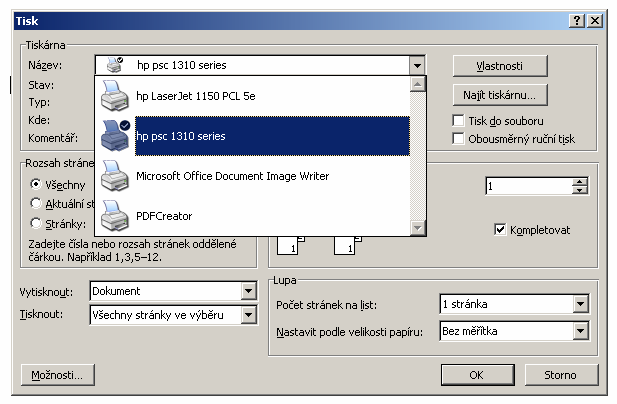This screenshot has height=404, width=617.
Task: Enable Obousměrný ruční tisk checkbox
Action: pyautogui.click(x=458, y=138)
